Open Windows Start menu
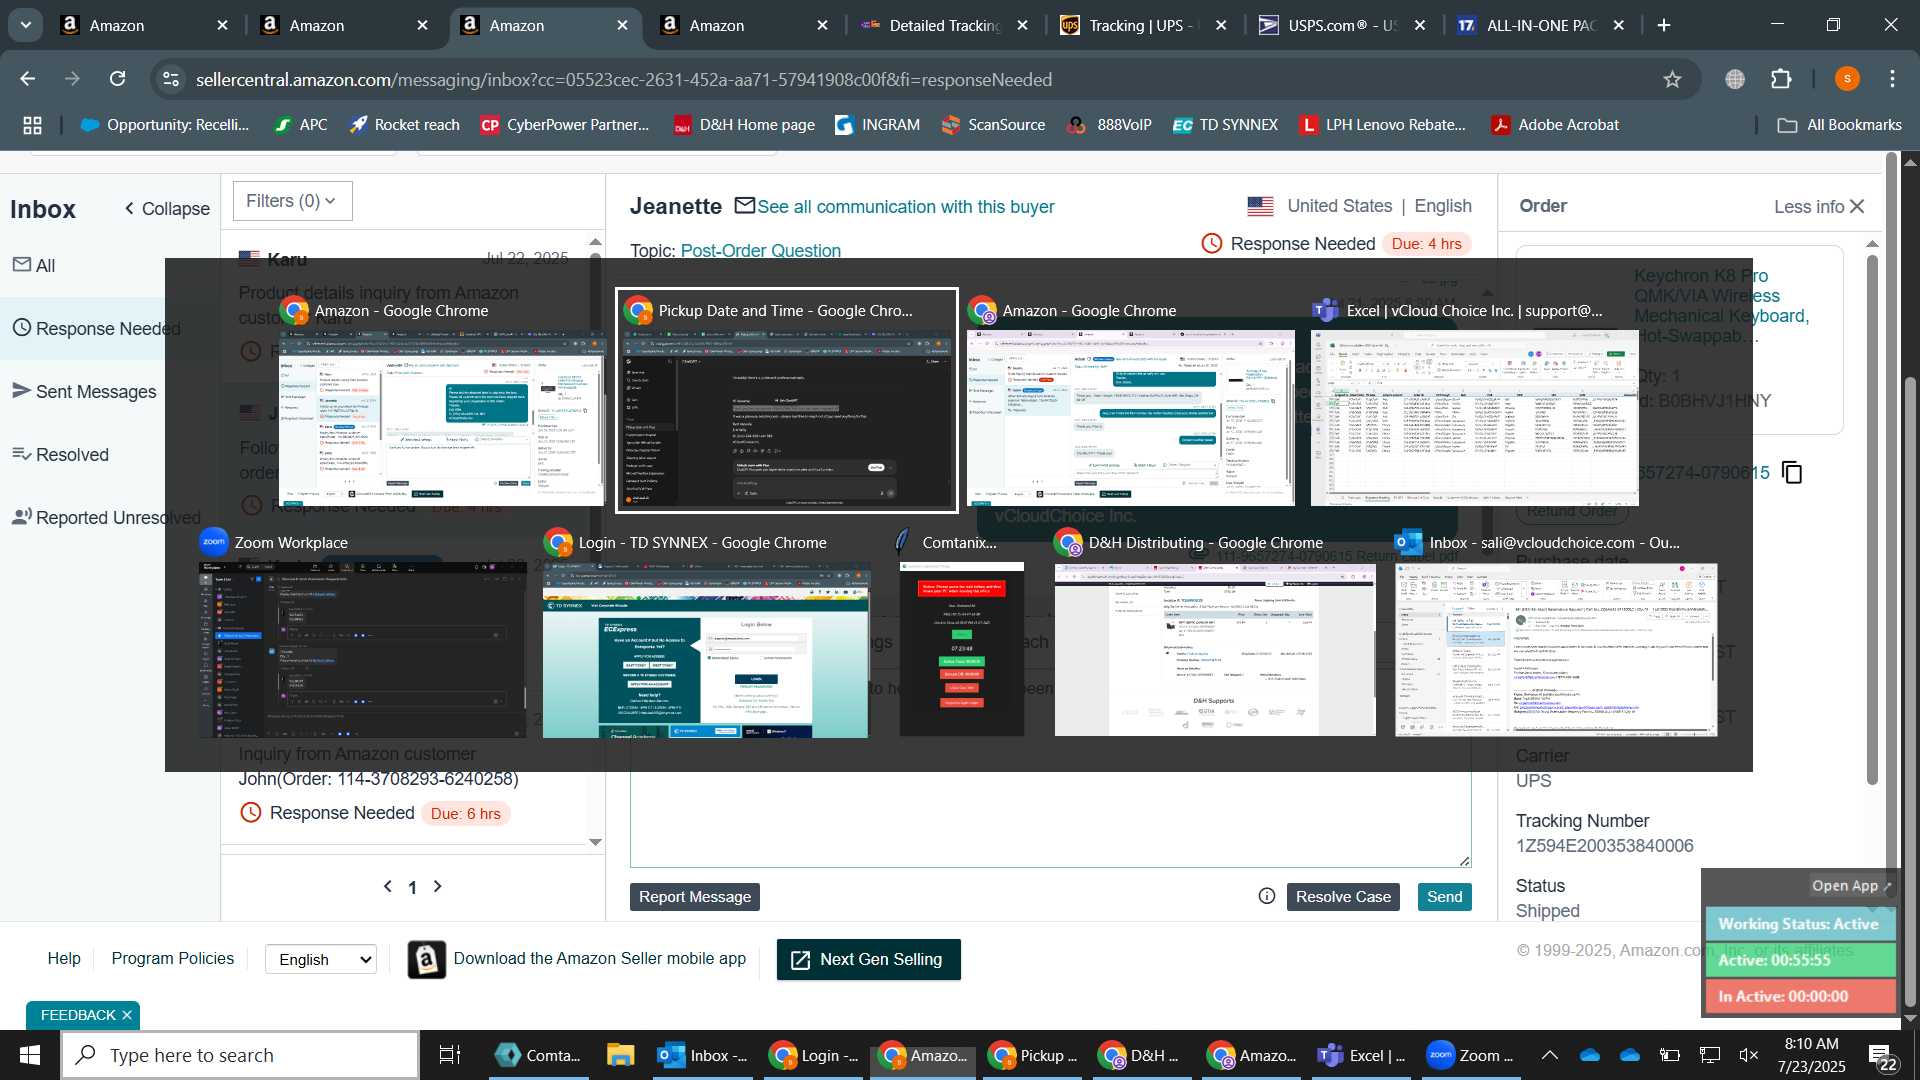The height and width of the screenshot is (1080, 1920). [29, 1055]
